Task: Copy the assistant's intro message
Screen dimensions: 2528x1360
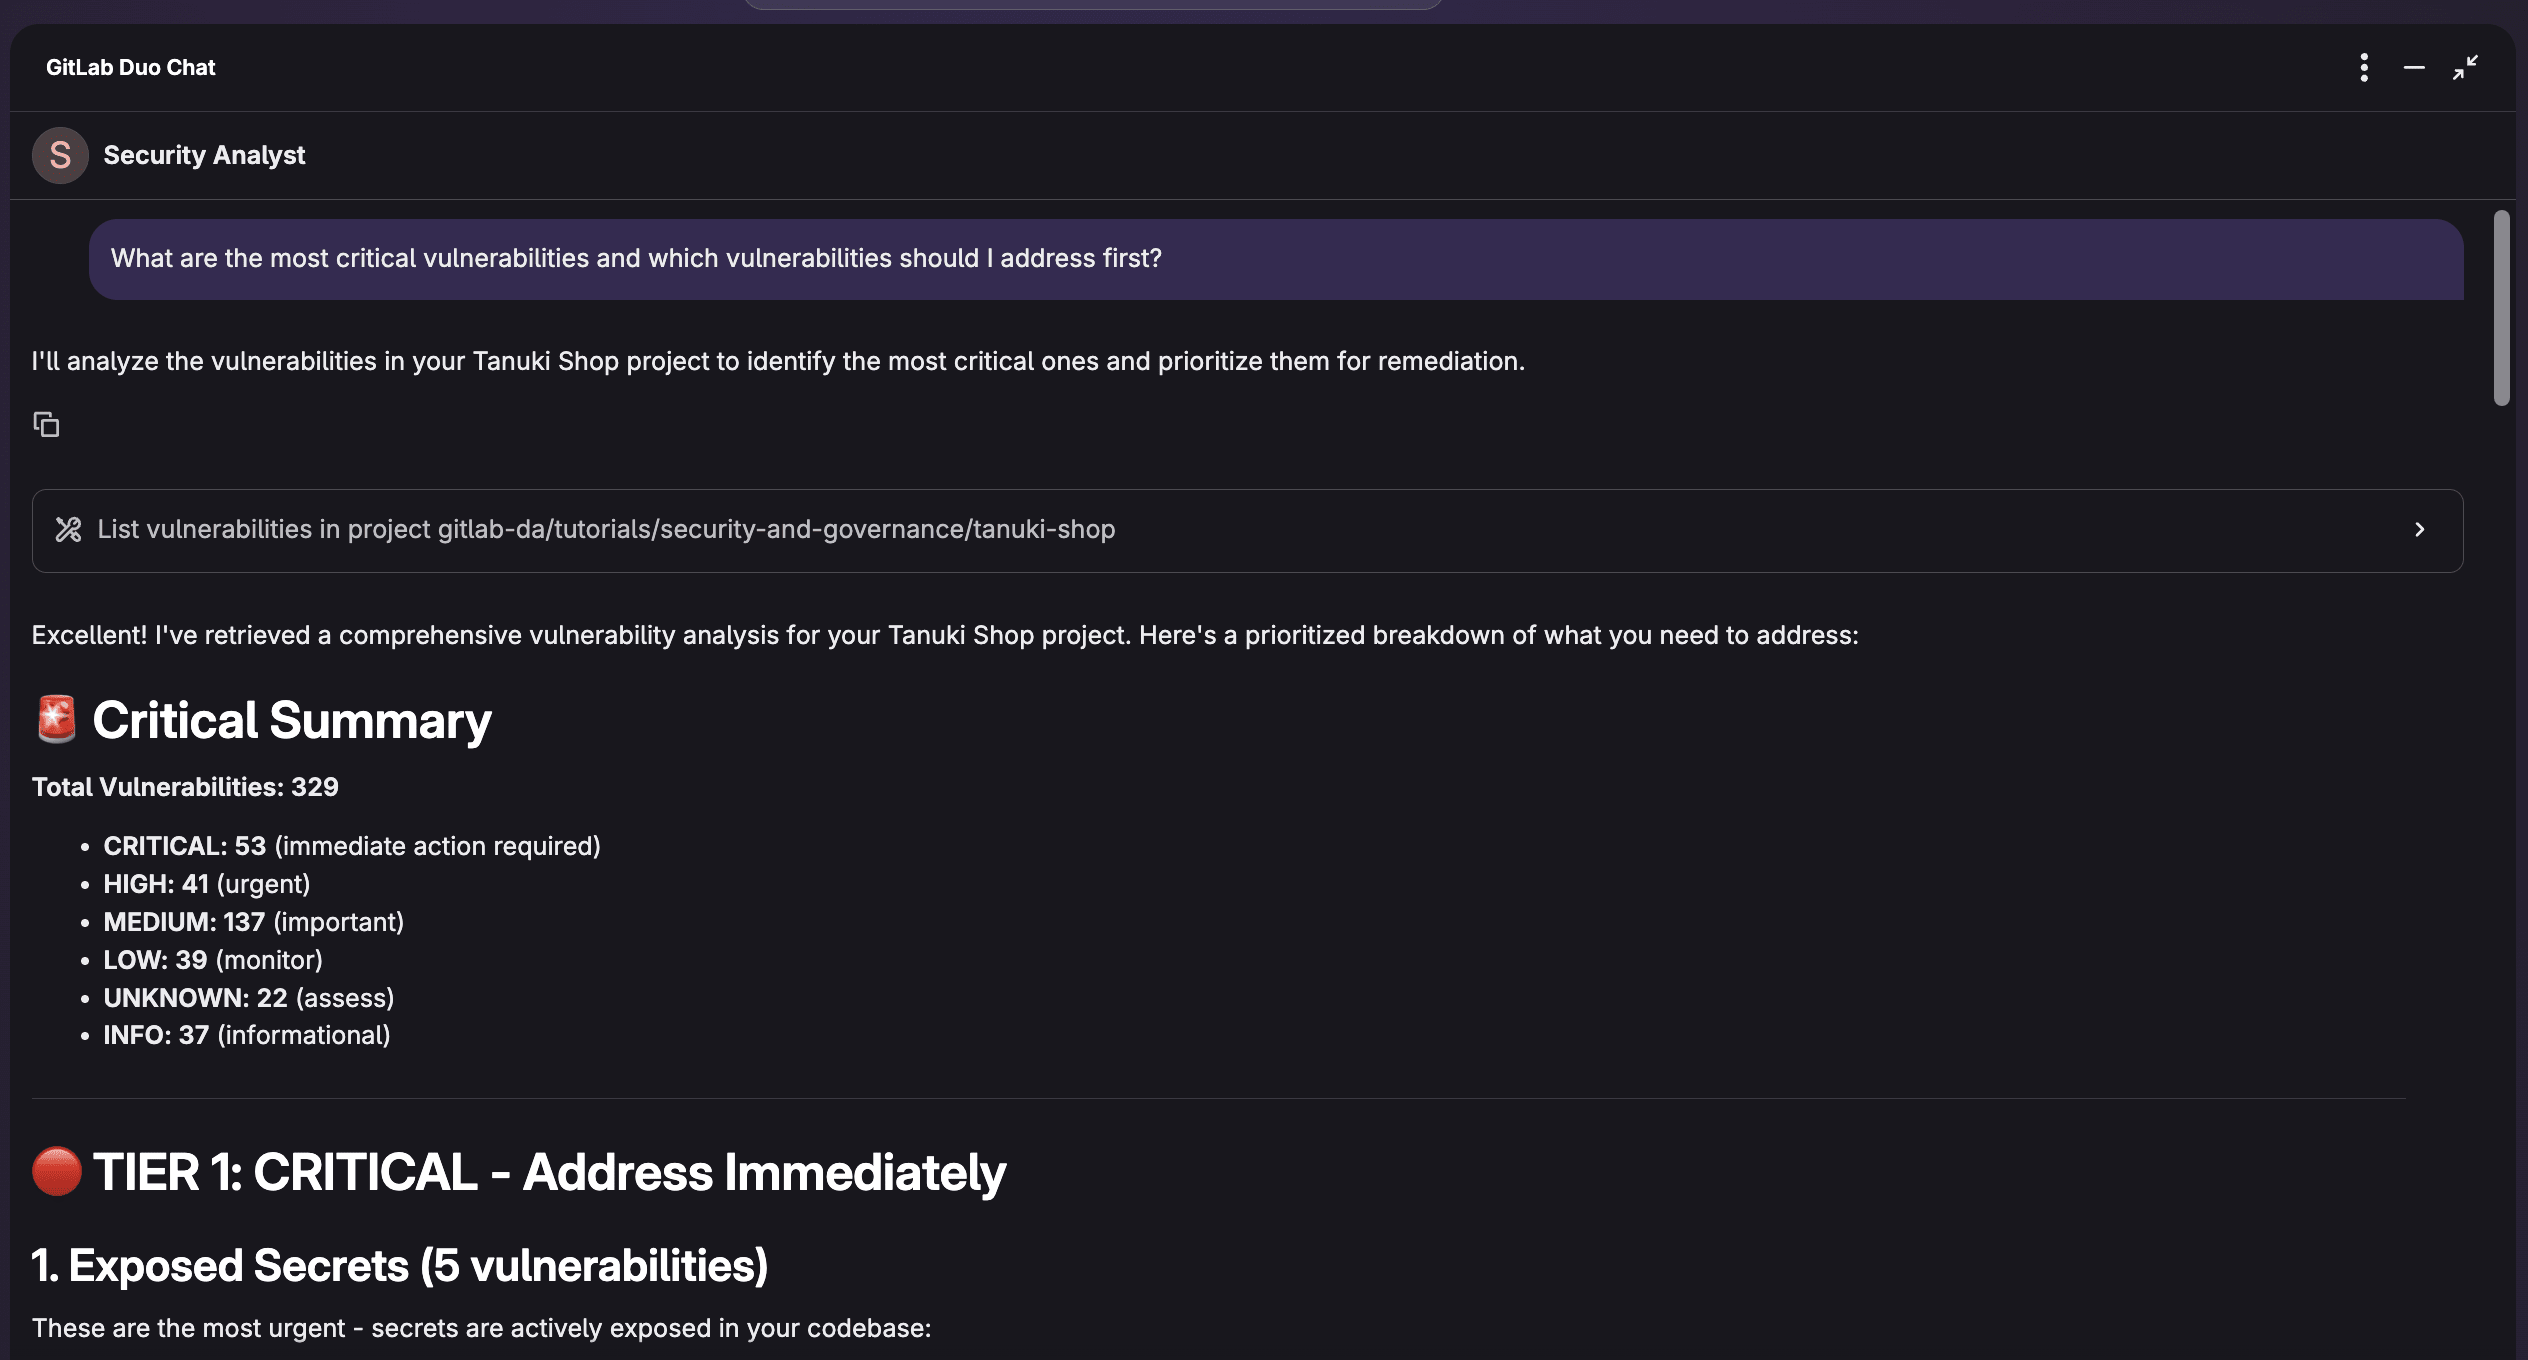Action: click(x=46, y=425)
